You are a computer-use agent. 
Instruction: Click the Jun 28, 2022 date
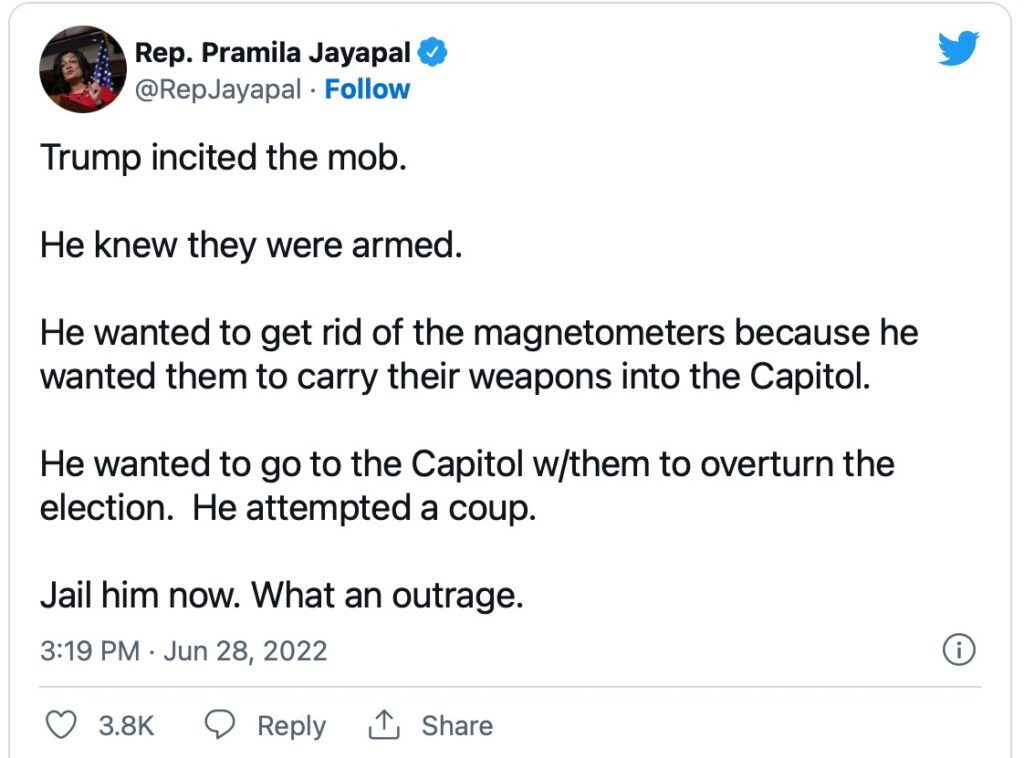click(x=245, y=651)
